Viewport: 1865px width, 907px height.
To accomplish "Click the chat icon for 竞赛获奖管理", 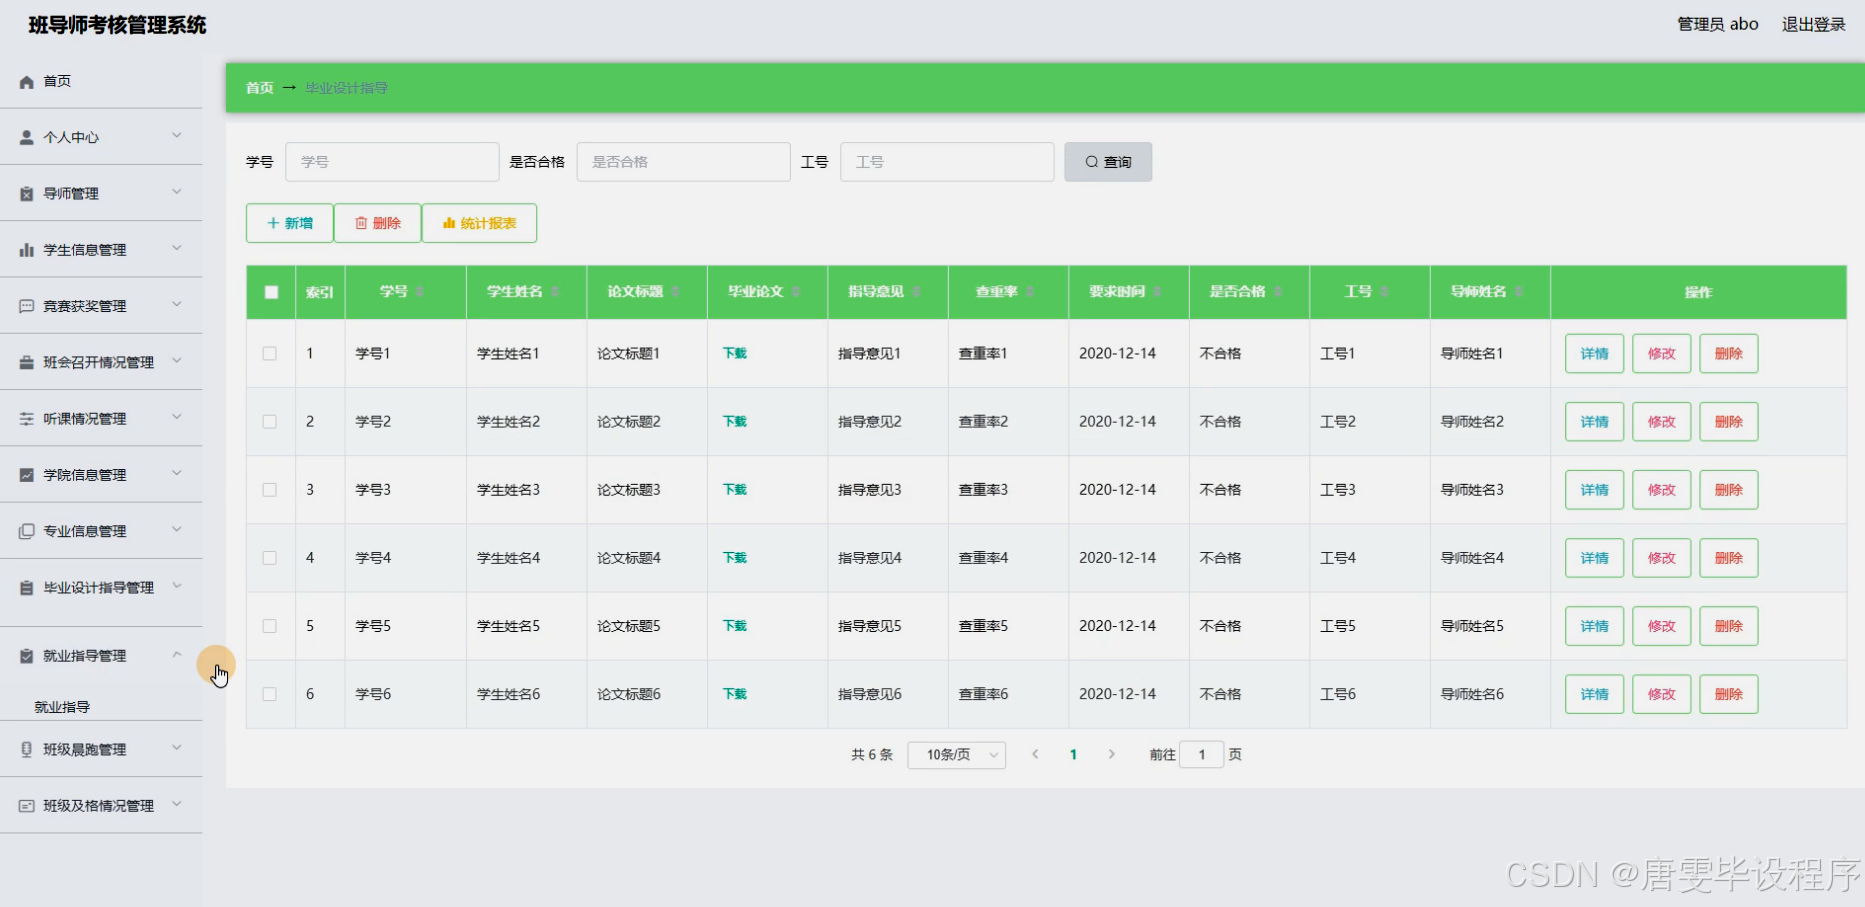I will (27, 306).
